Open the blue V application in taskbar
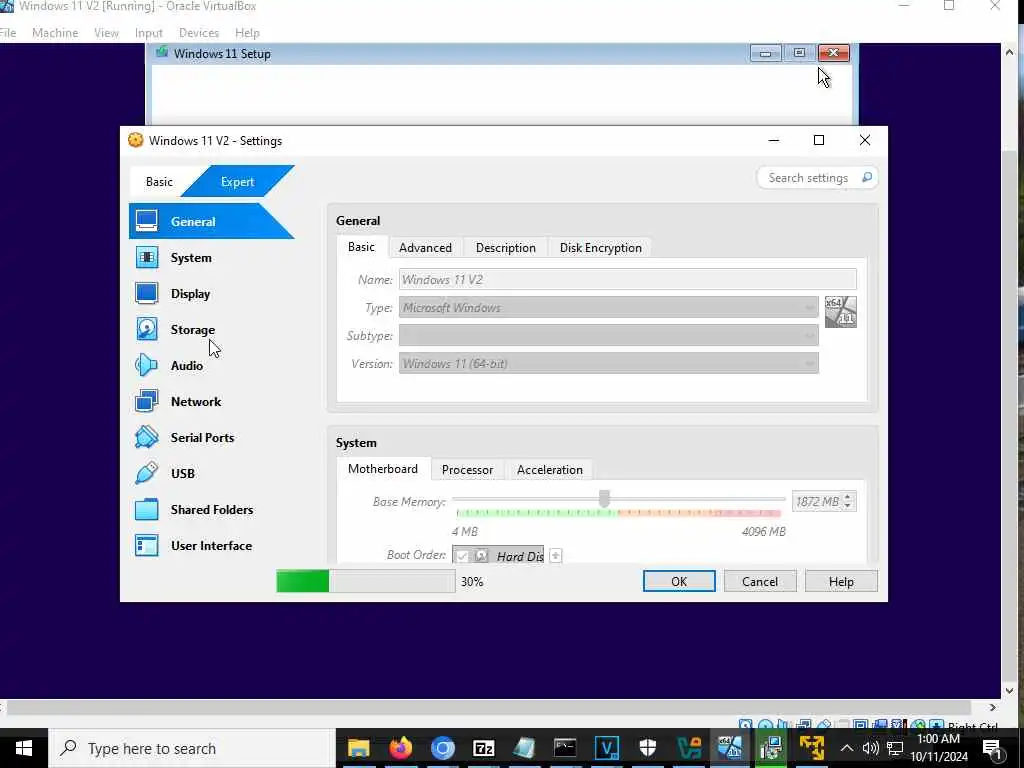Screen dimensions: 1024x768 point(606,748)
